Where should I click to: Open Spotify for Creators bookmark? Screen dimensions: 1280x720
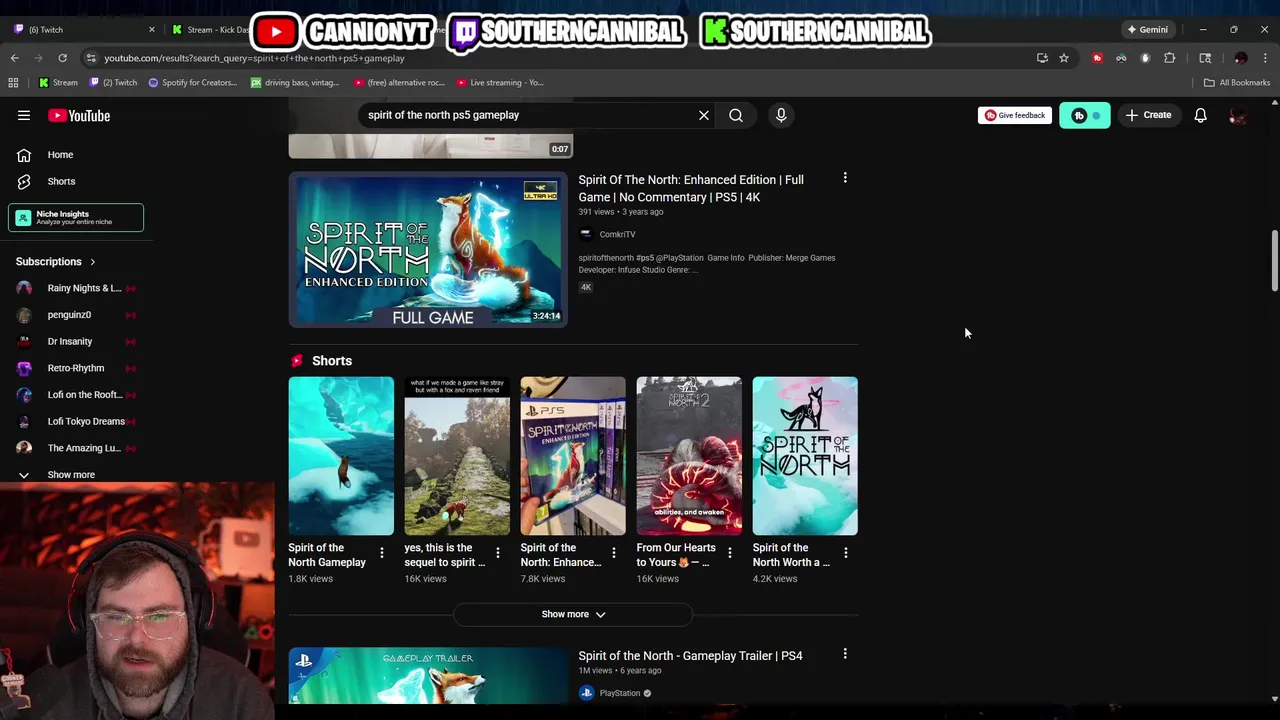193,83
